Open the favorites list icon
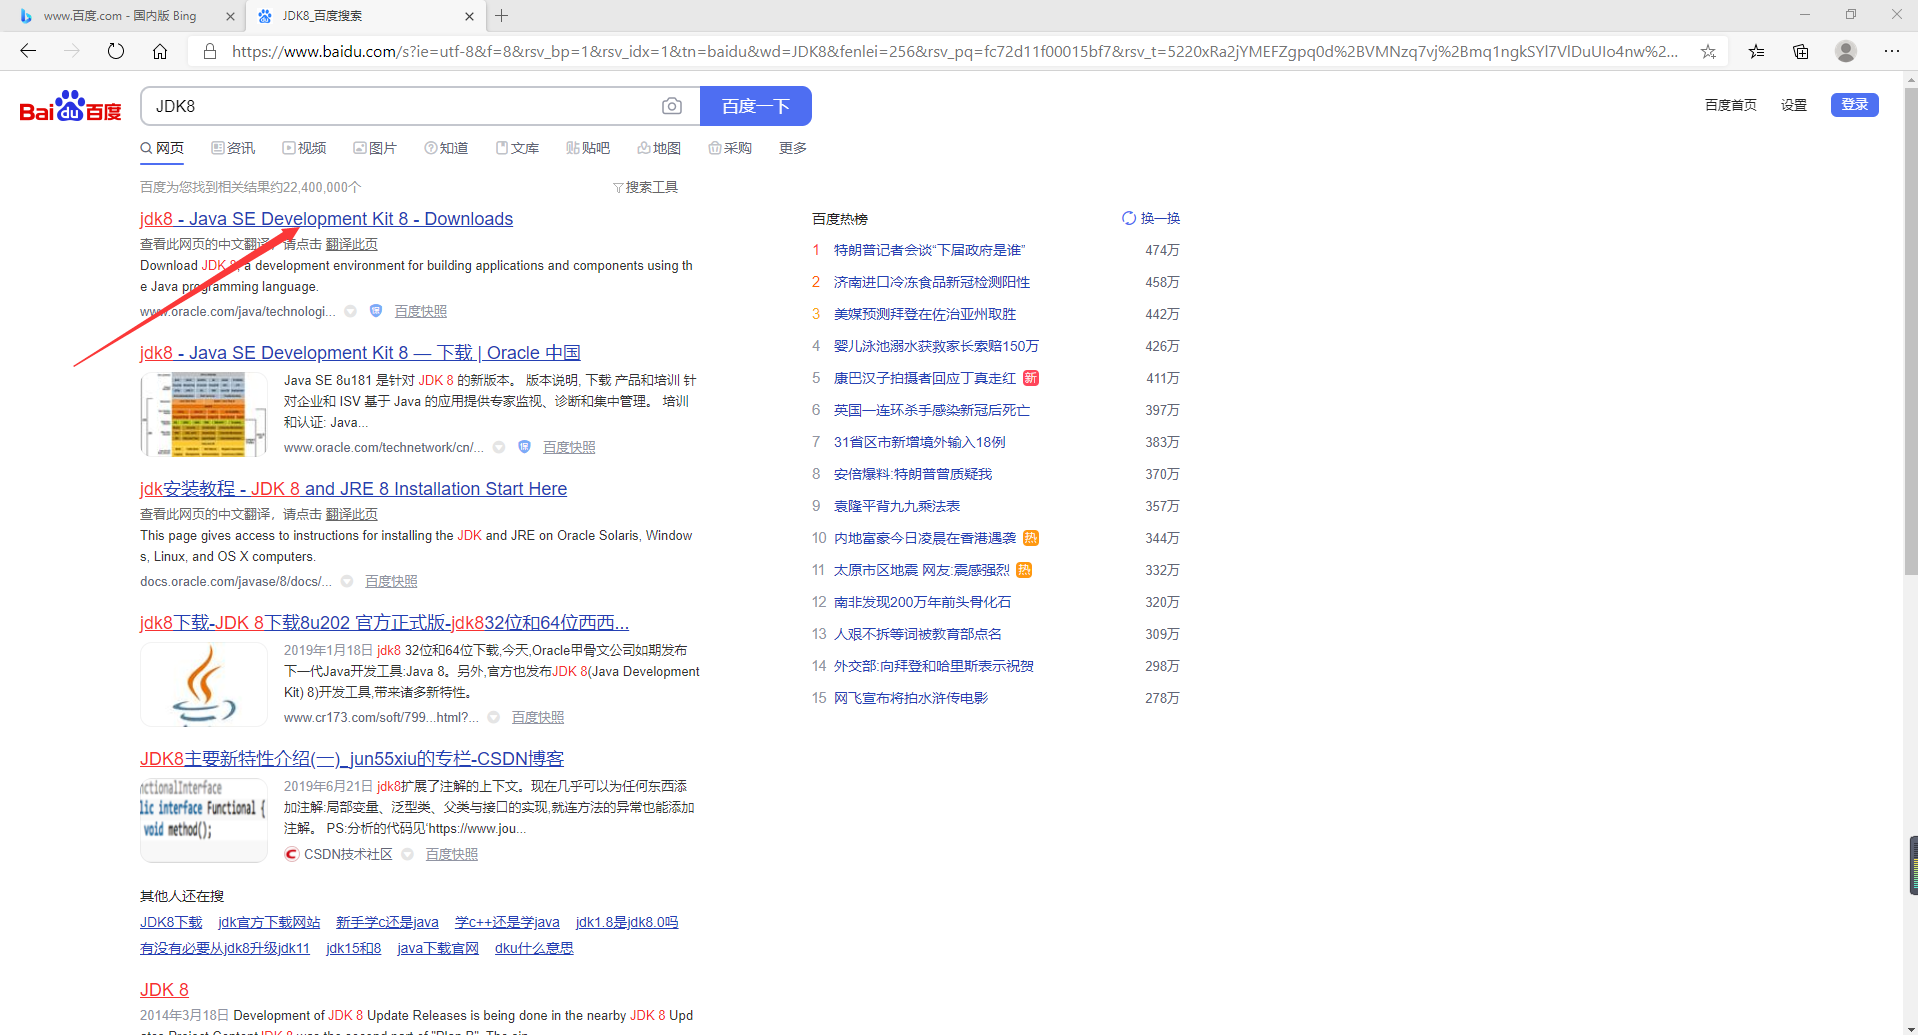1918x1035 pixels. coord(1756,51)
